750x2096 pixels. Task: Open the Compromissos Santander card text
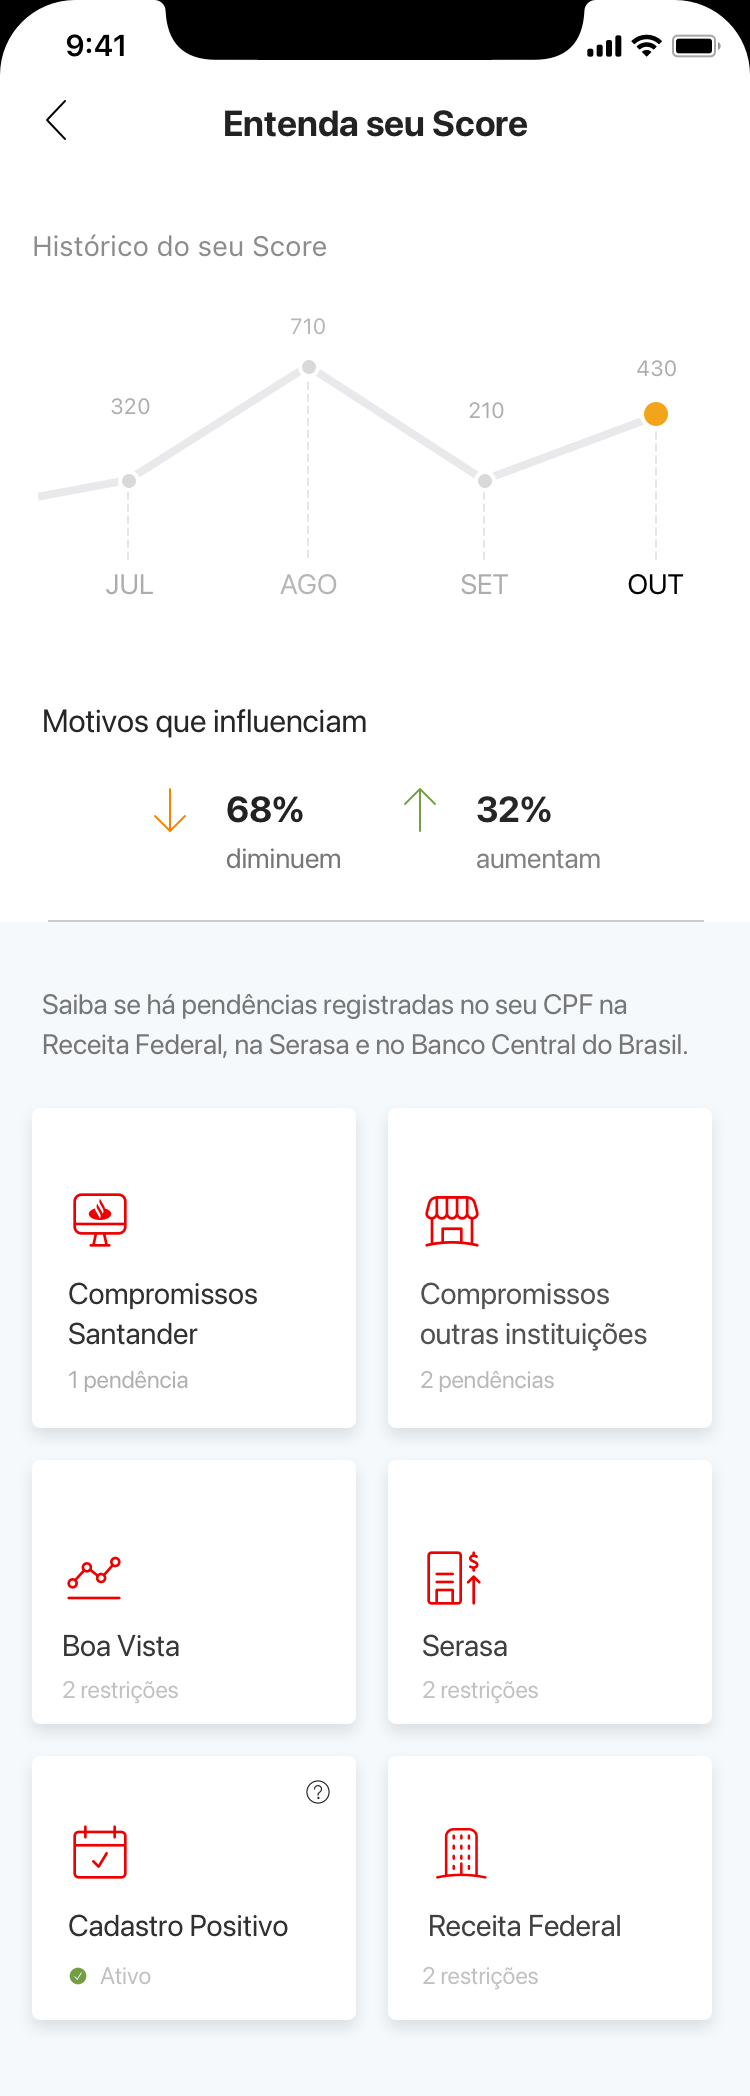[x=163, y=1314]
